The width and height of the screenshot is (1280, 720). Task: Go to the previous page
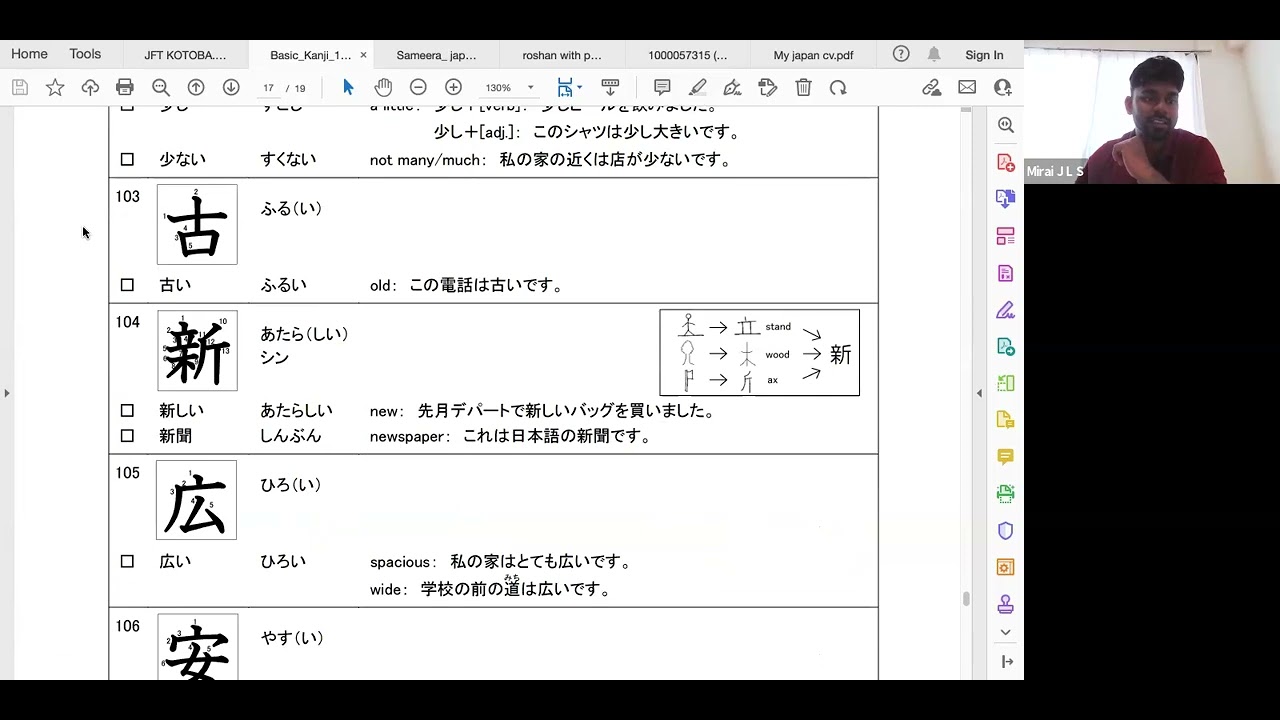196,88
